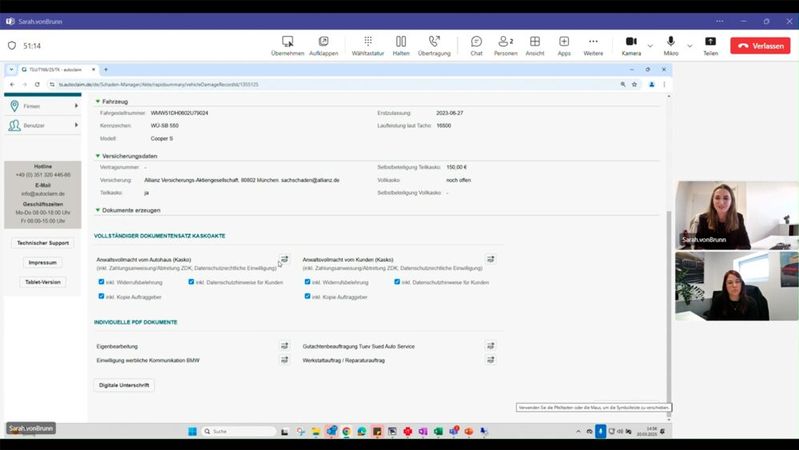
Task: Expand the Firmen sidebar menu arrow
Action: pyautogui.click(x=76, y=105)
